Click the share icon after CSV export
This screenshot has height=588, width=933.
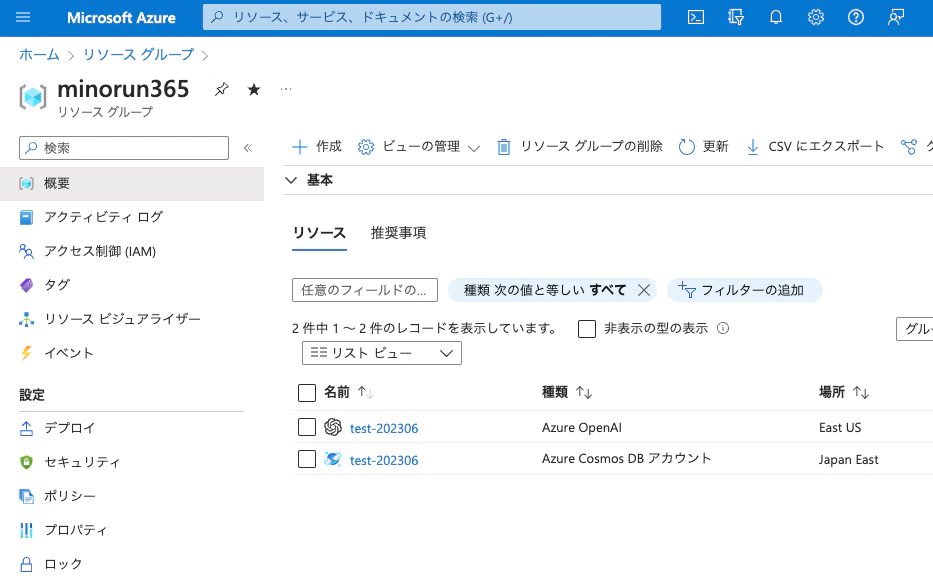[x=909, y=146]
